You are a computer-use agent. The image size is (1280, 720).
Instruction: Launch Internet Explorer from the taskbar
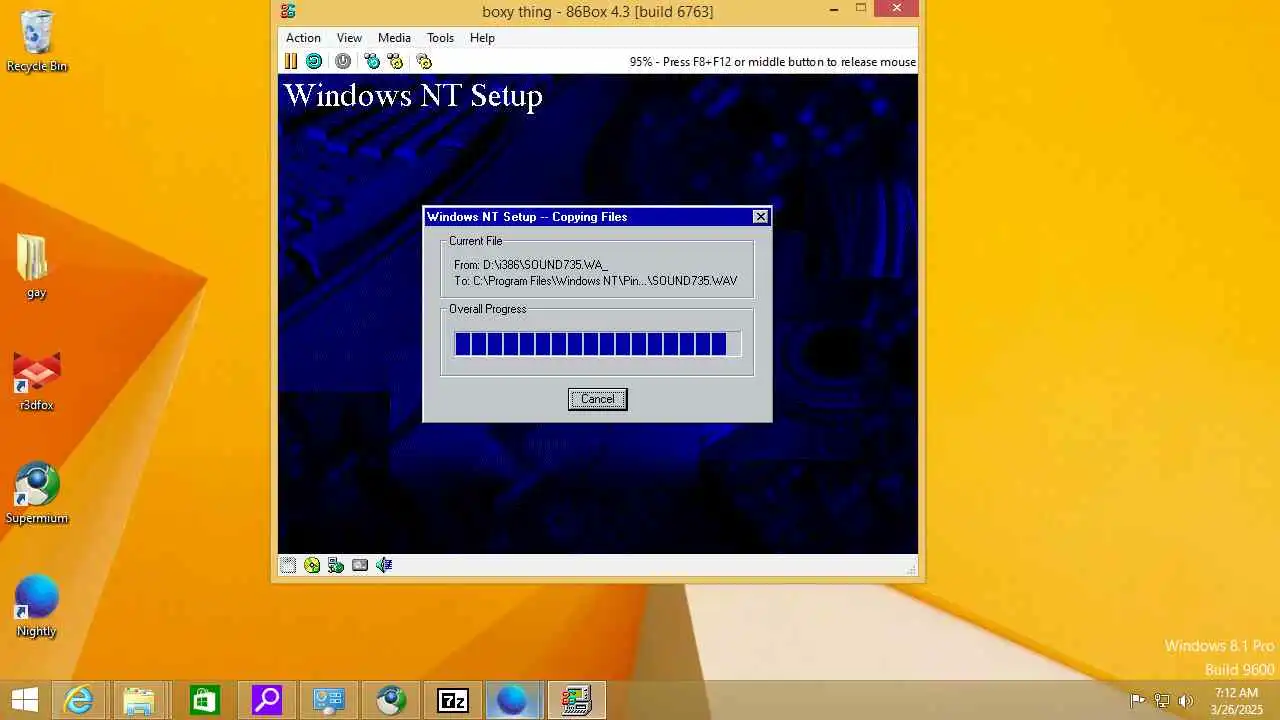78,700
